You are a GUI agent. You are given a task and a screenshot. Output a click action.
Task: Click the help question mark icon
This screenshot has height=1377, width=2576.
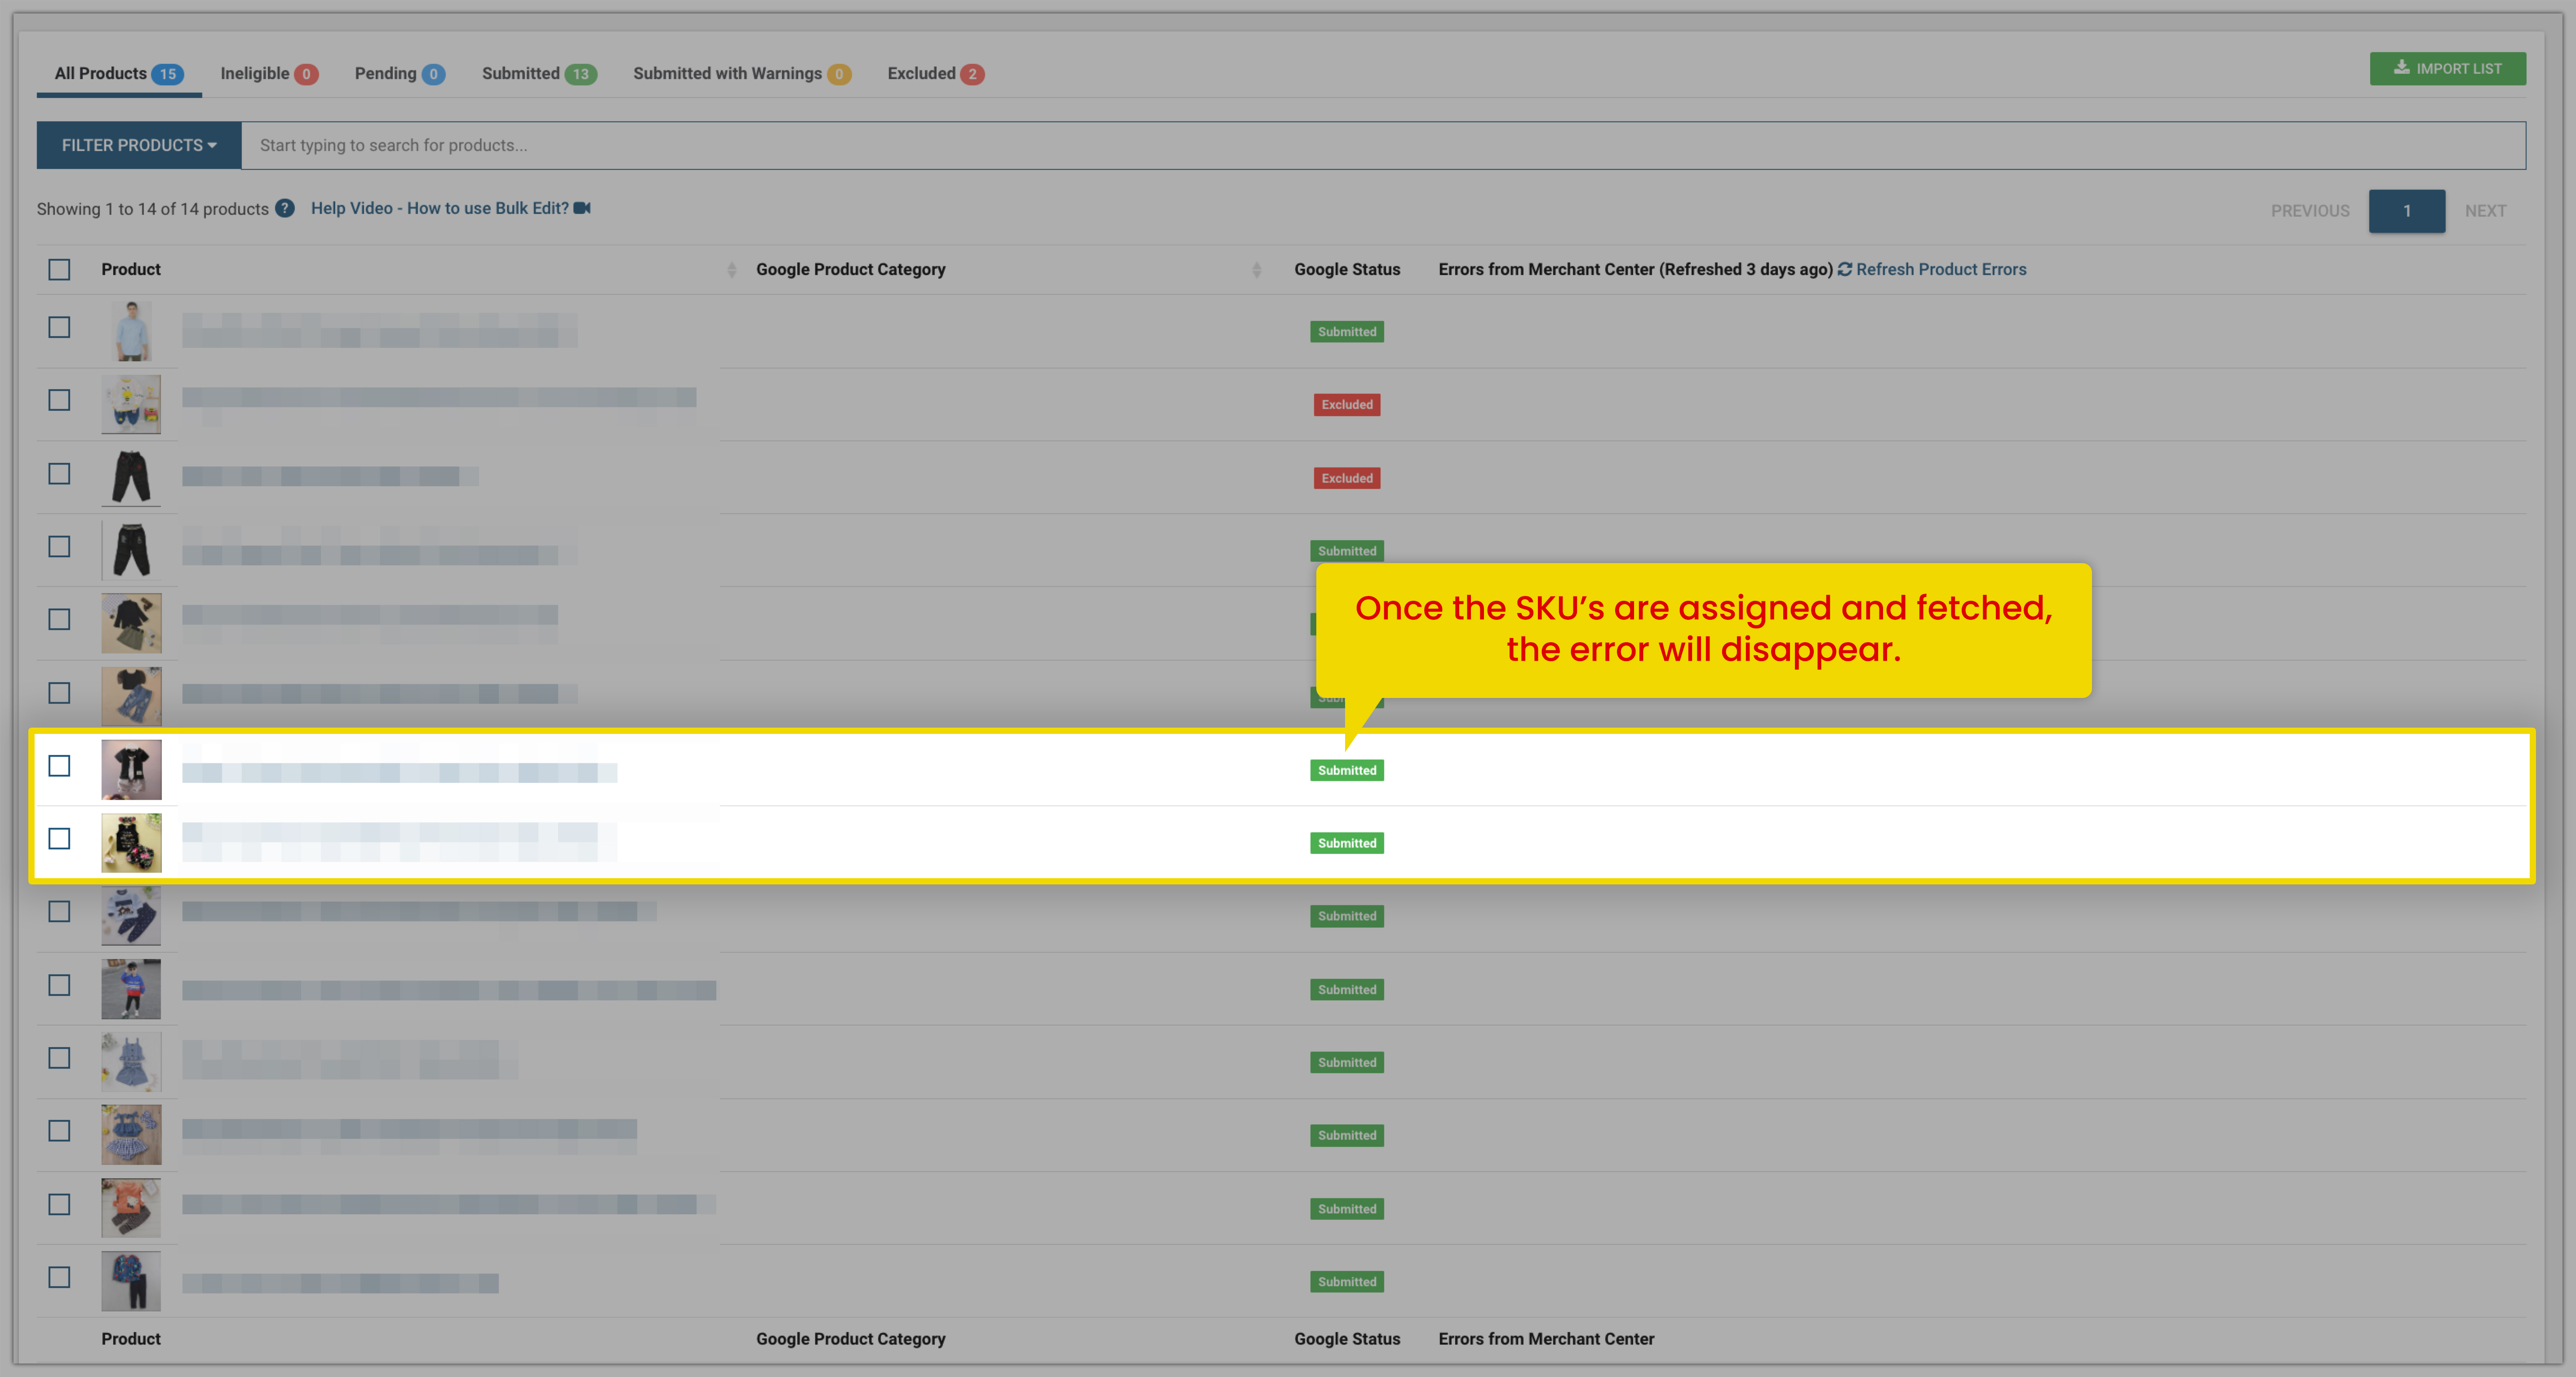[x=285, y=208]
